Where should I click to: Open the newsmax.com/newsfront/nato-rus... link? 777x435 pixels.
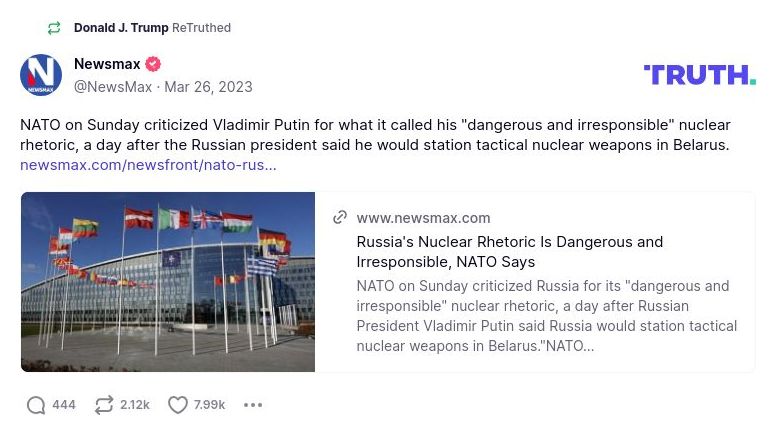coord(148,165)
